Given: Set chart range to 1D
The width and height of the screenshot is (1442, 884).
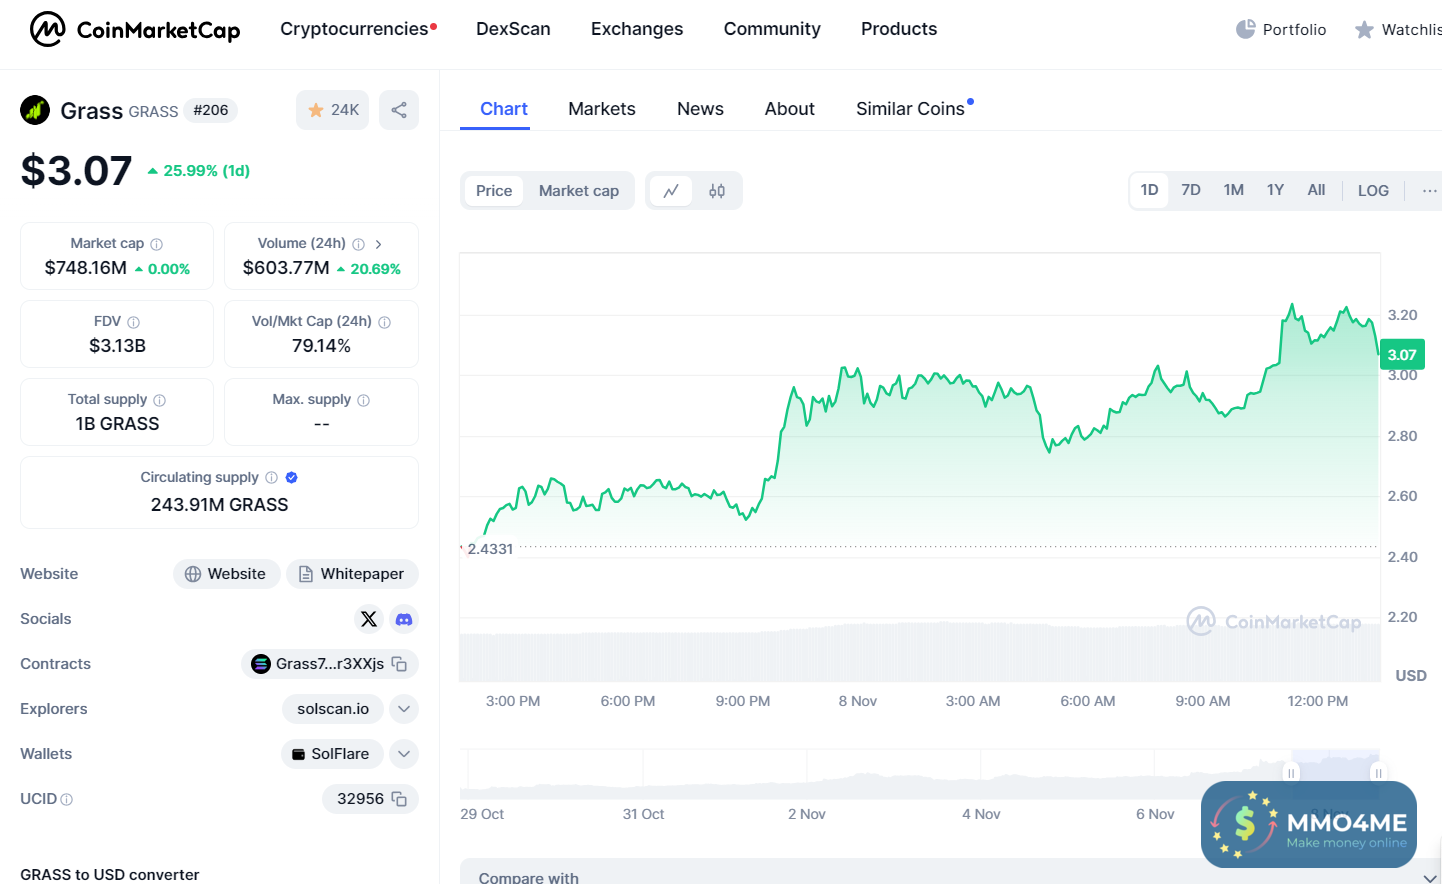Looking at the screenshot, I should (x=1149, y=190).
